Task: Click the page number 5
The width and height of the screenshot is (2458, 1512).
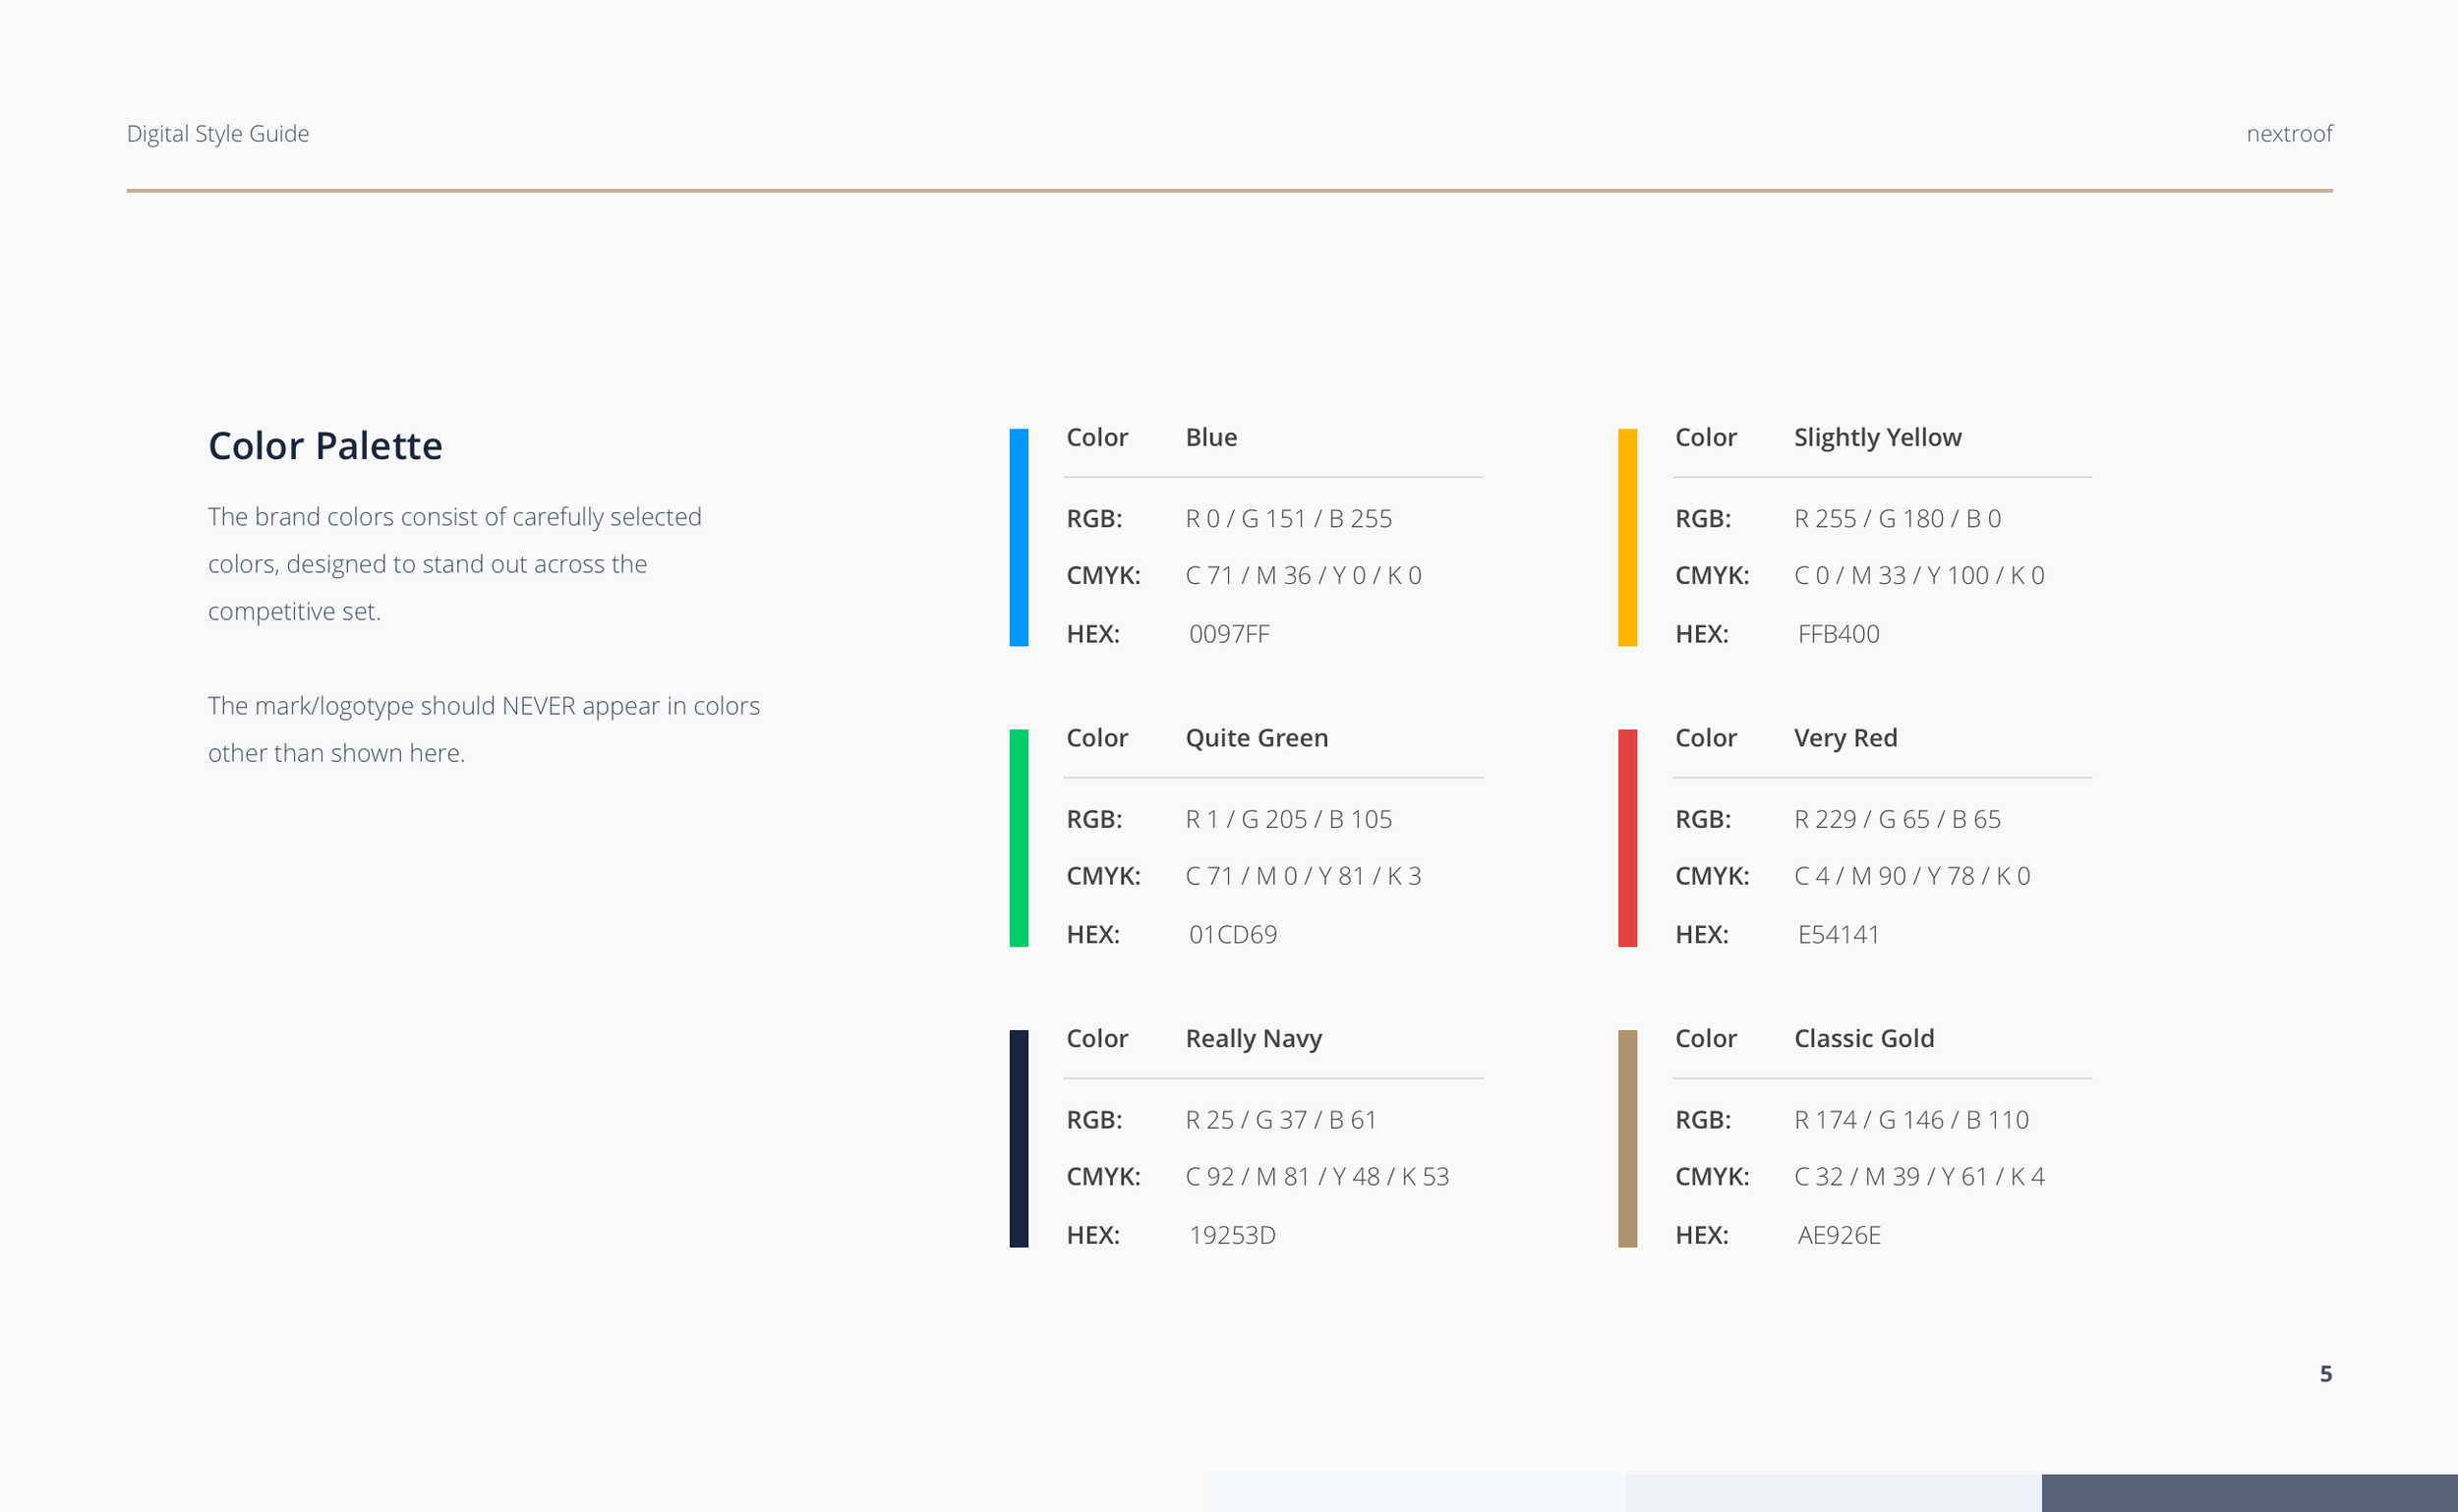Action: point(2325,1374)
